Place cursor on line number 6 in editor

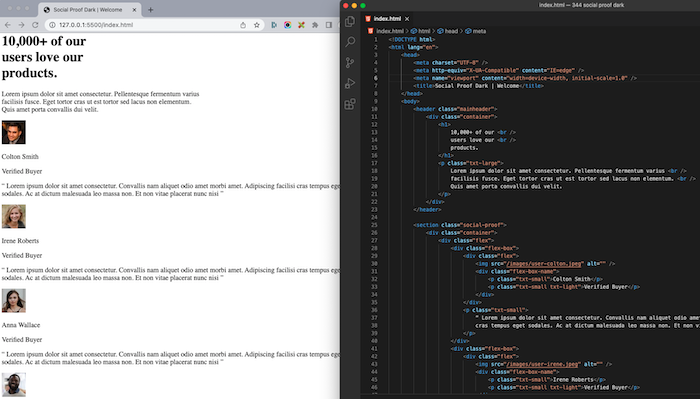click(x=375, y=78)
